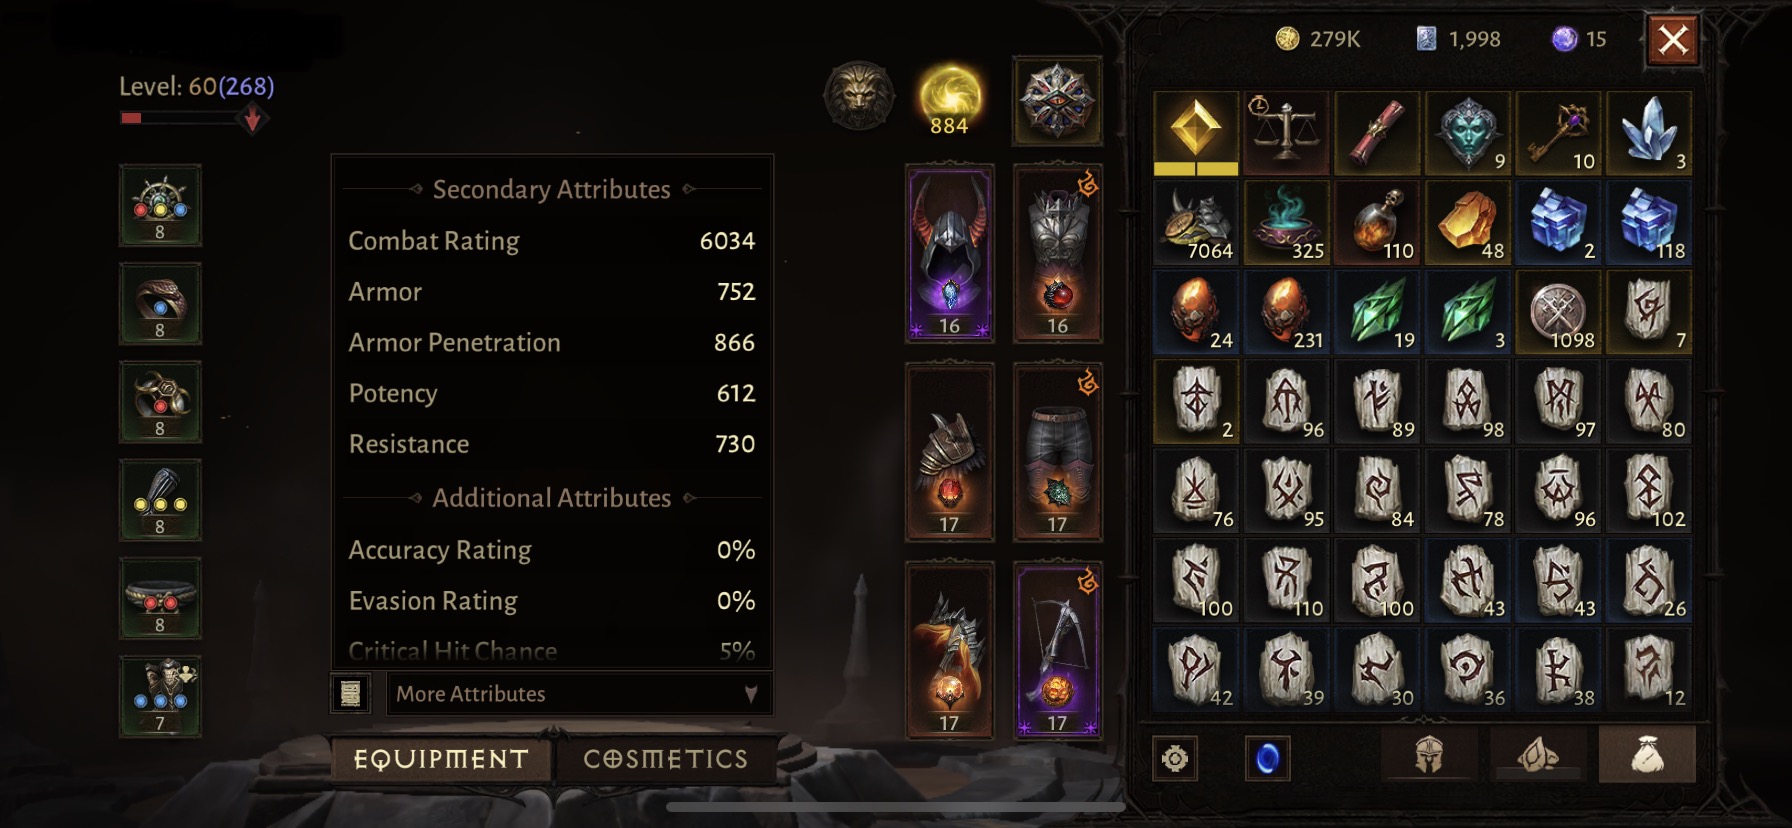Click the down arrow beside More Attributes
The width and height of the screenshot is (1792, 828).
click(x=751, y=693)
